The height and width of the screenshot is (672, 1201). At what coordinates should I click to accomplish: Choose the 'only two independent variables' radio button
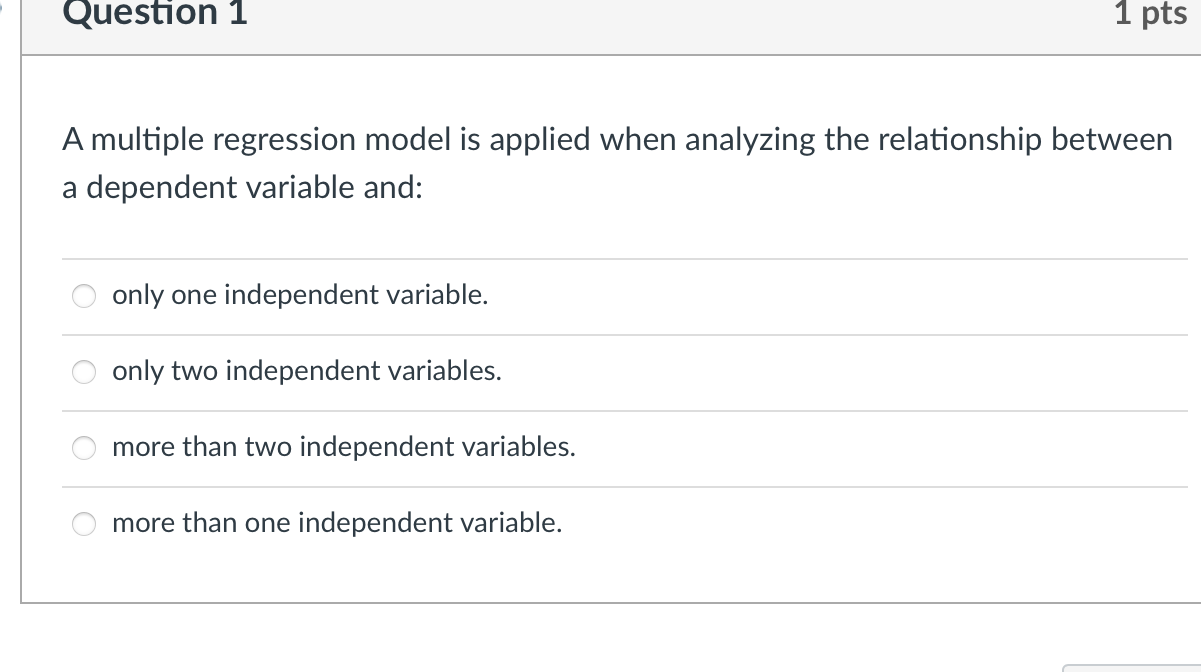(x=84, y=372)
